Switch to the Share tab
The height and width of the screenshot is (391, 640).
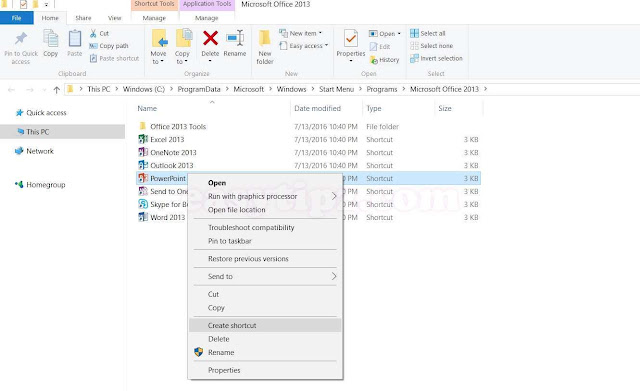point(83,18)
